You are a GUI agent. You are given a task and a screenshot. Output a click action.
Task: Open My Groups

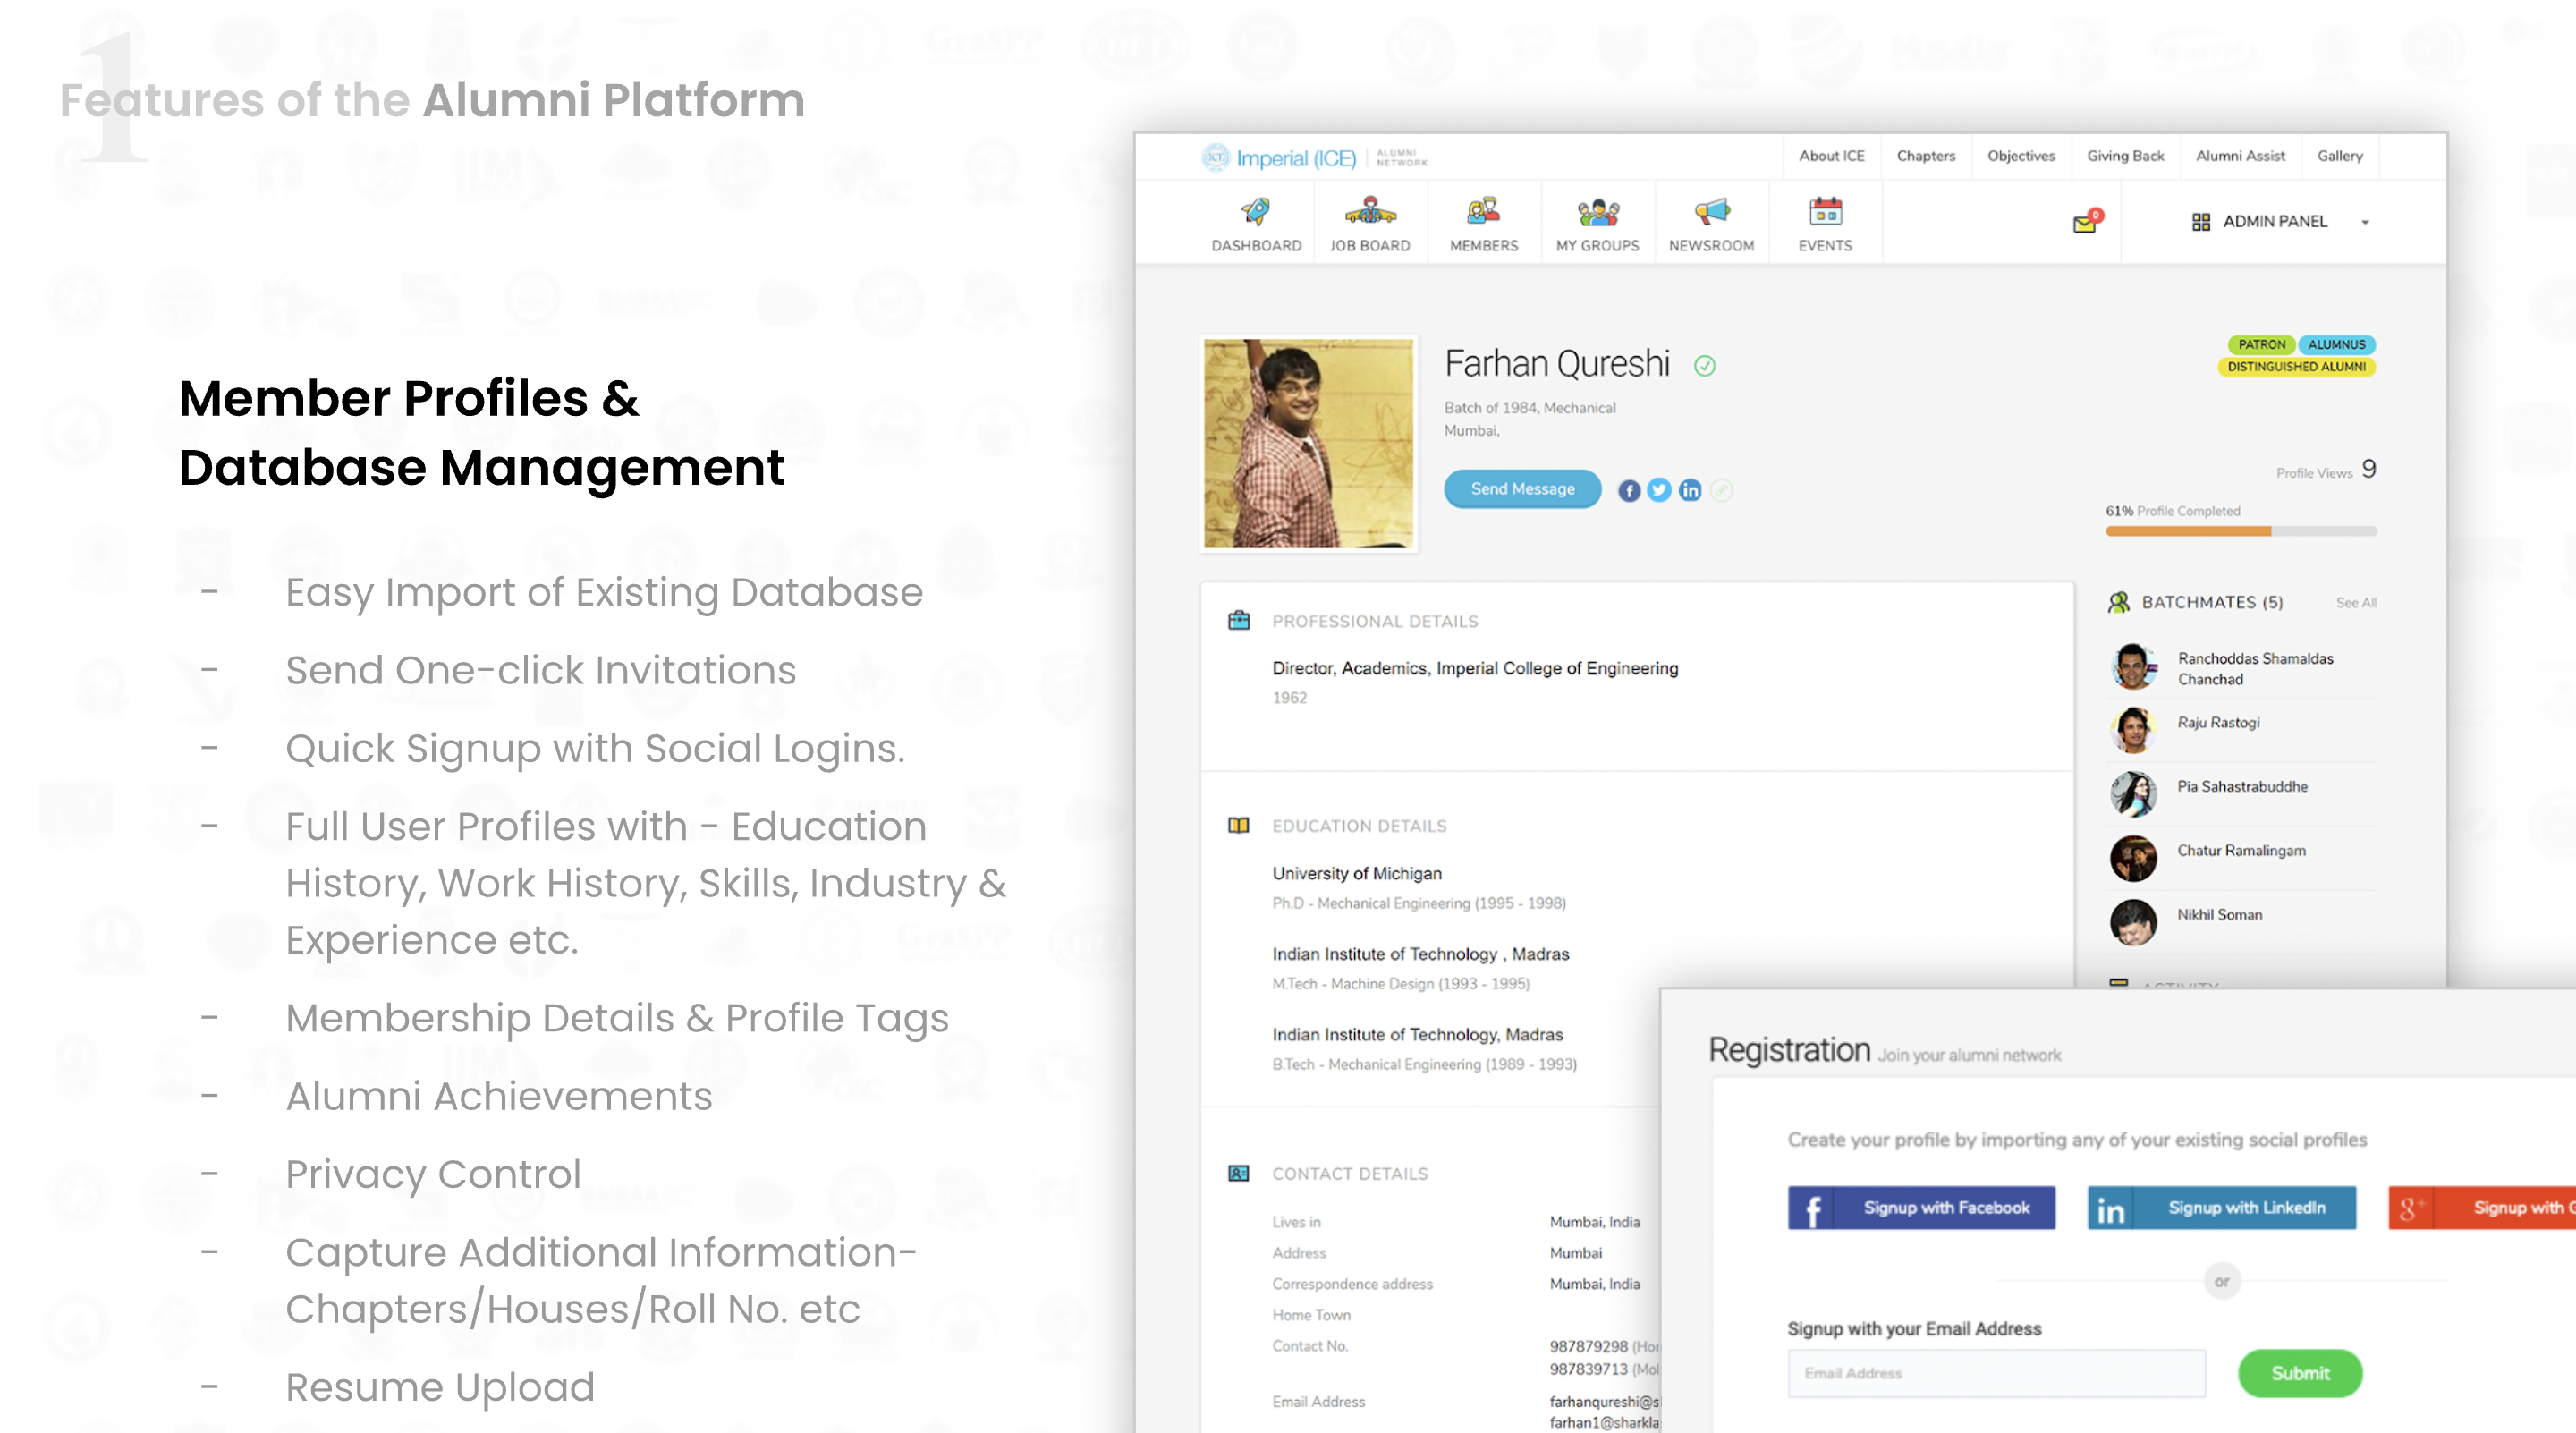click(x=1597, y=222)
